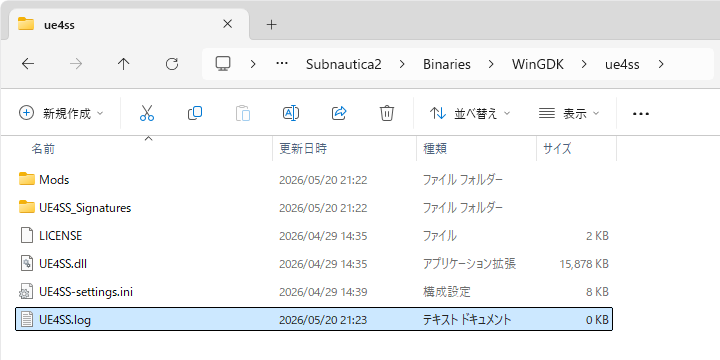Image resolution: width=720 pixels, height=360 pixels.
Task: Click the Delete trash can icon
Action: tap(387, 113)
